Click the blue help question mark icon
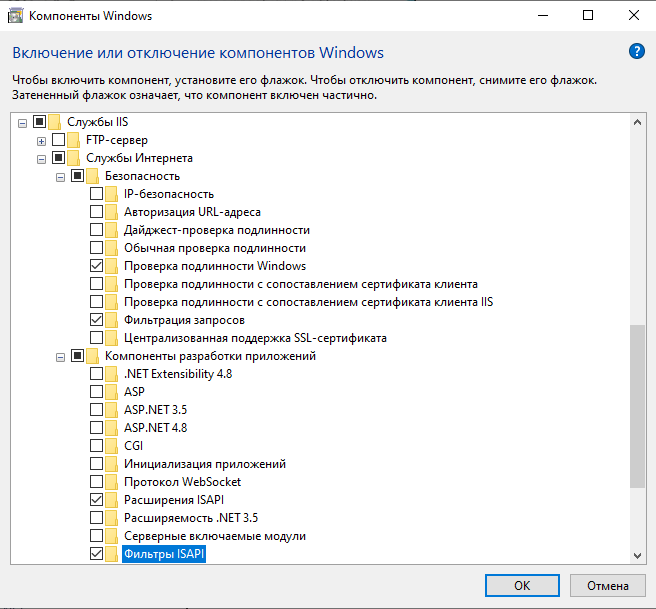The width and height of the screenshot is (656, 609). pos(635,52)
